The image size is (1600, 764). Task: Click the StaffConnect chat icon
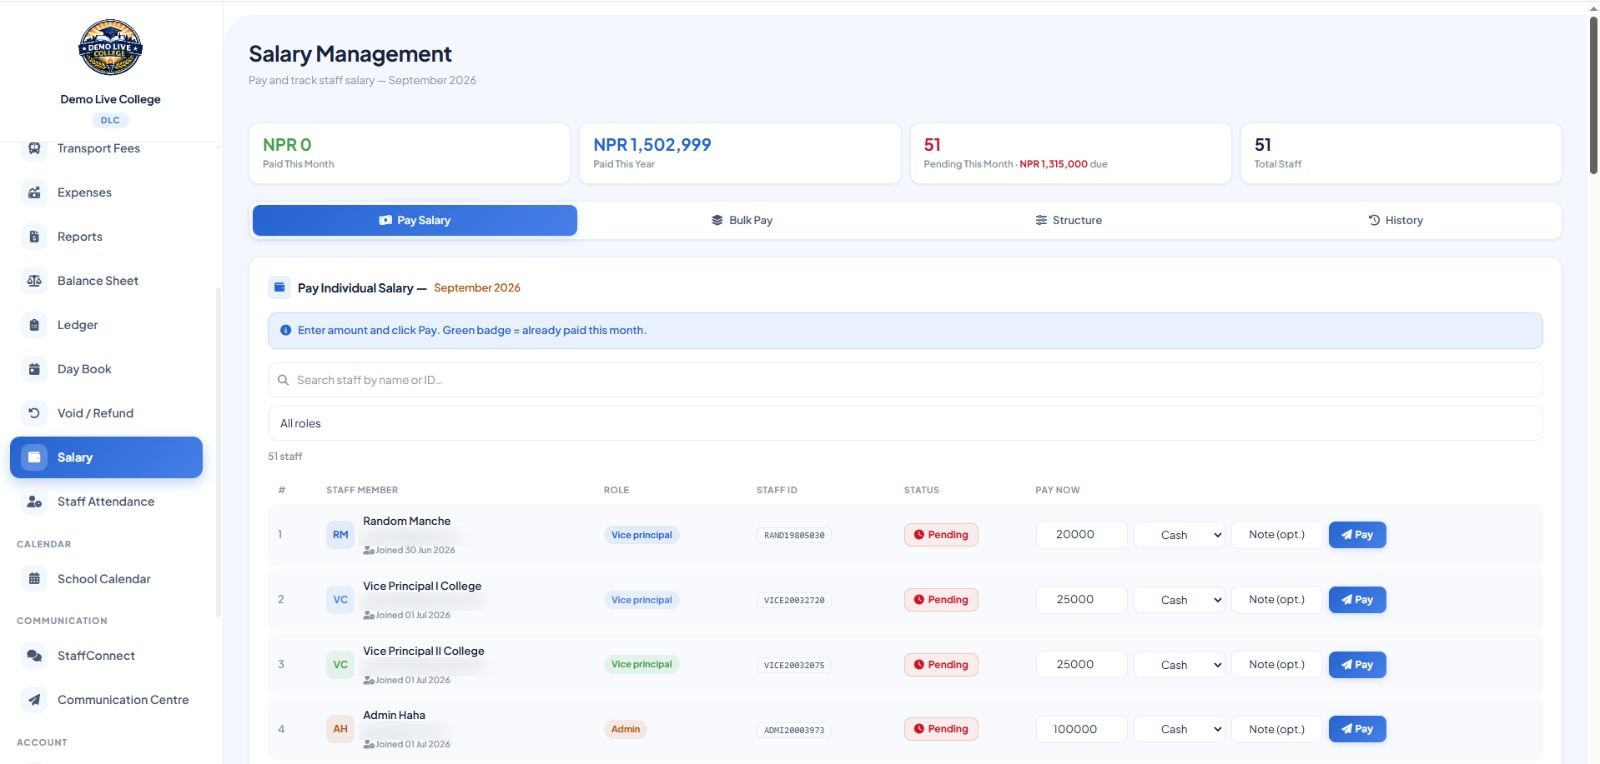[34, 656]
